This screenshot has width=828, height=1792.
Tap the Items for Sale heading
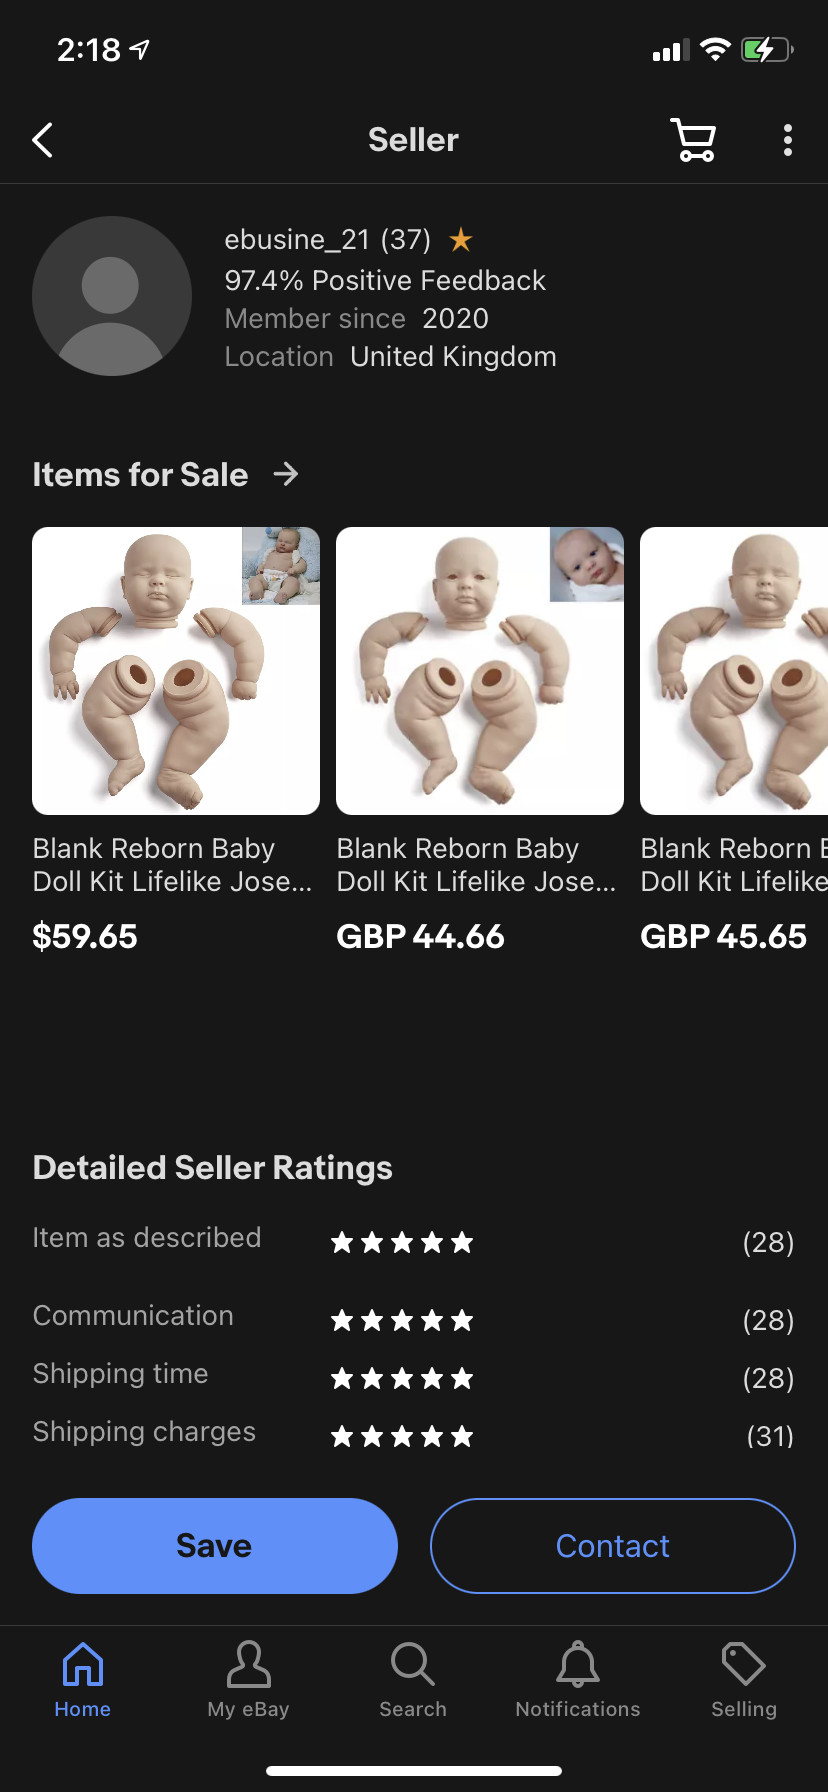pos(140,474)
